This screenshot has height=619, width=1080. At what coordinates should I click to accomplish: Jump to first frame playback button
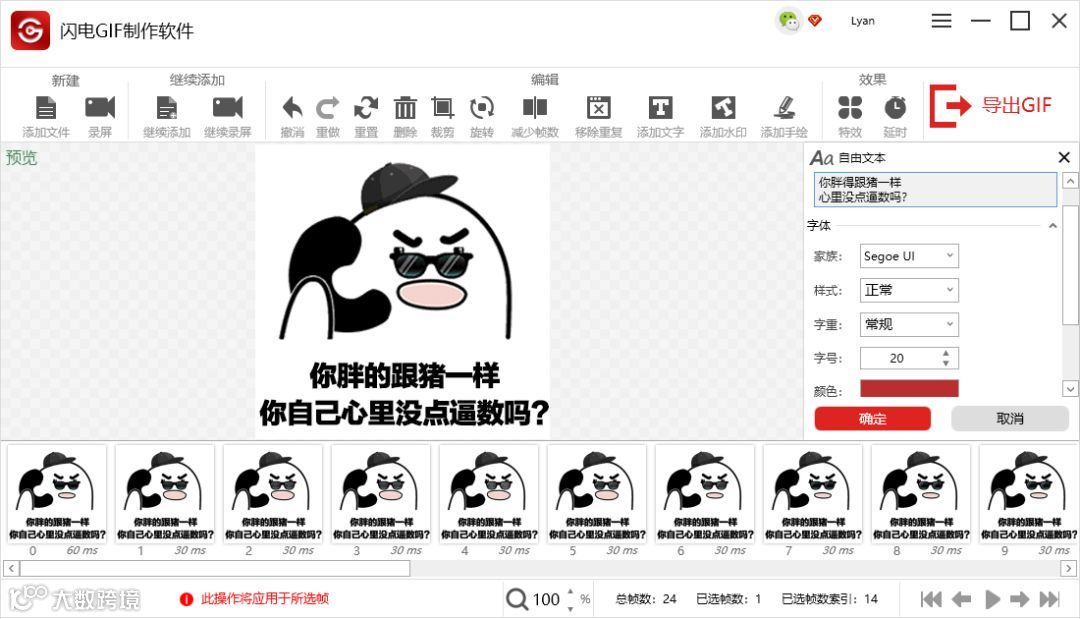point(931,599)
